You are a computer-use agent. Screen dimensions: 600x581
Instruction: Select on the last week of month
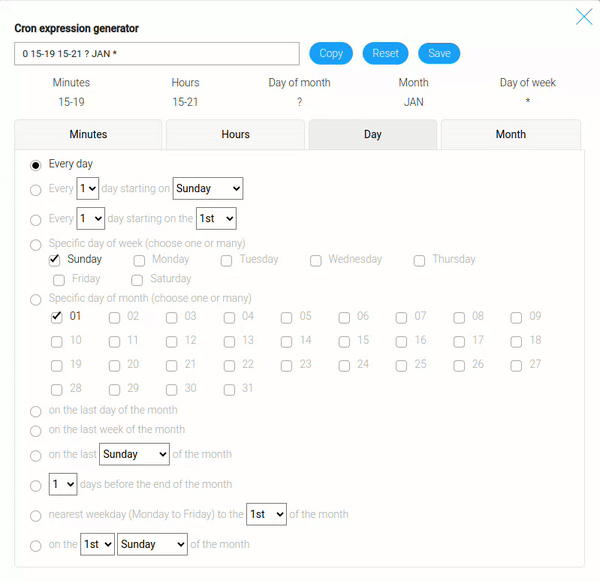36,431
